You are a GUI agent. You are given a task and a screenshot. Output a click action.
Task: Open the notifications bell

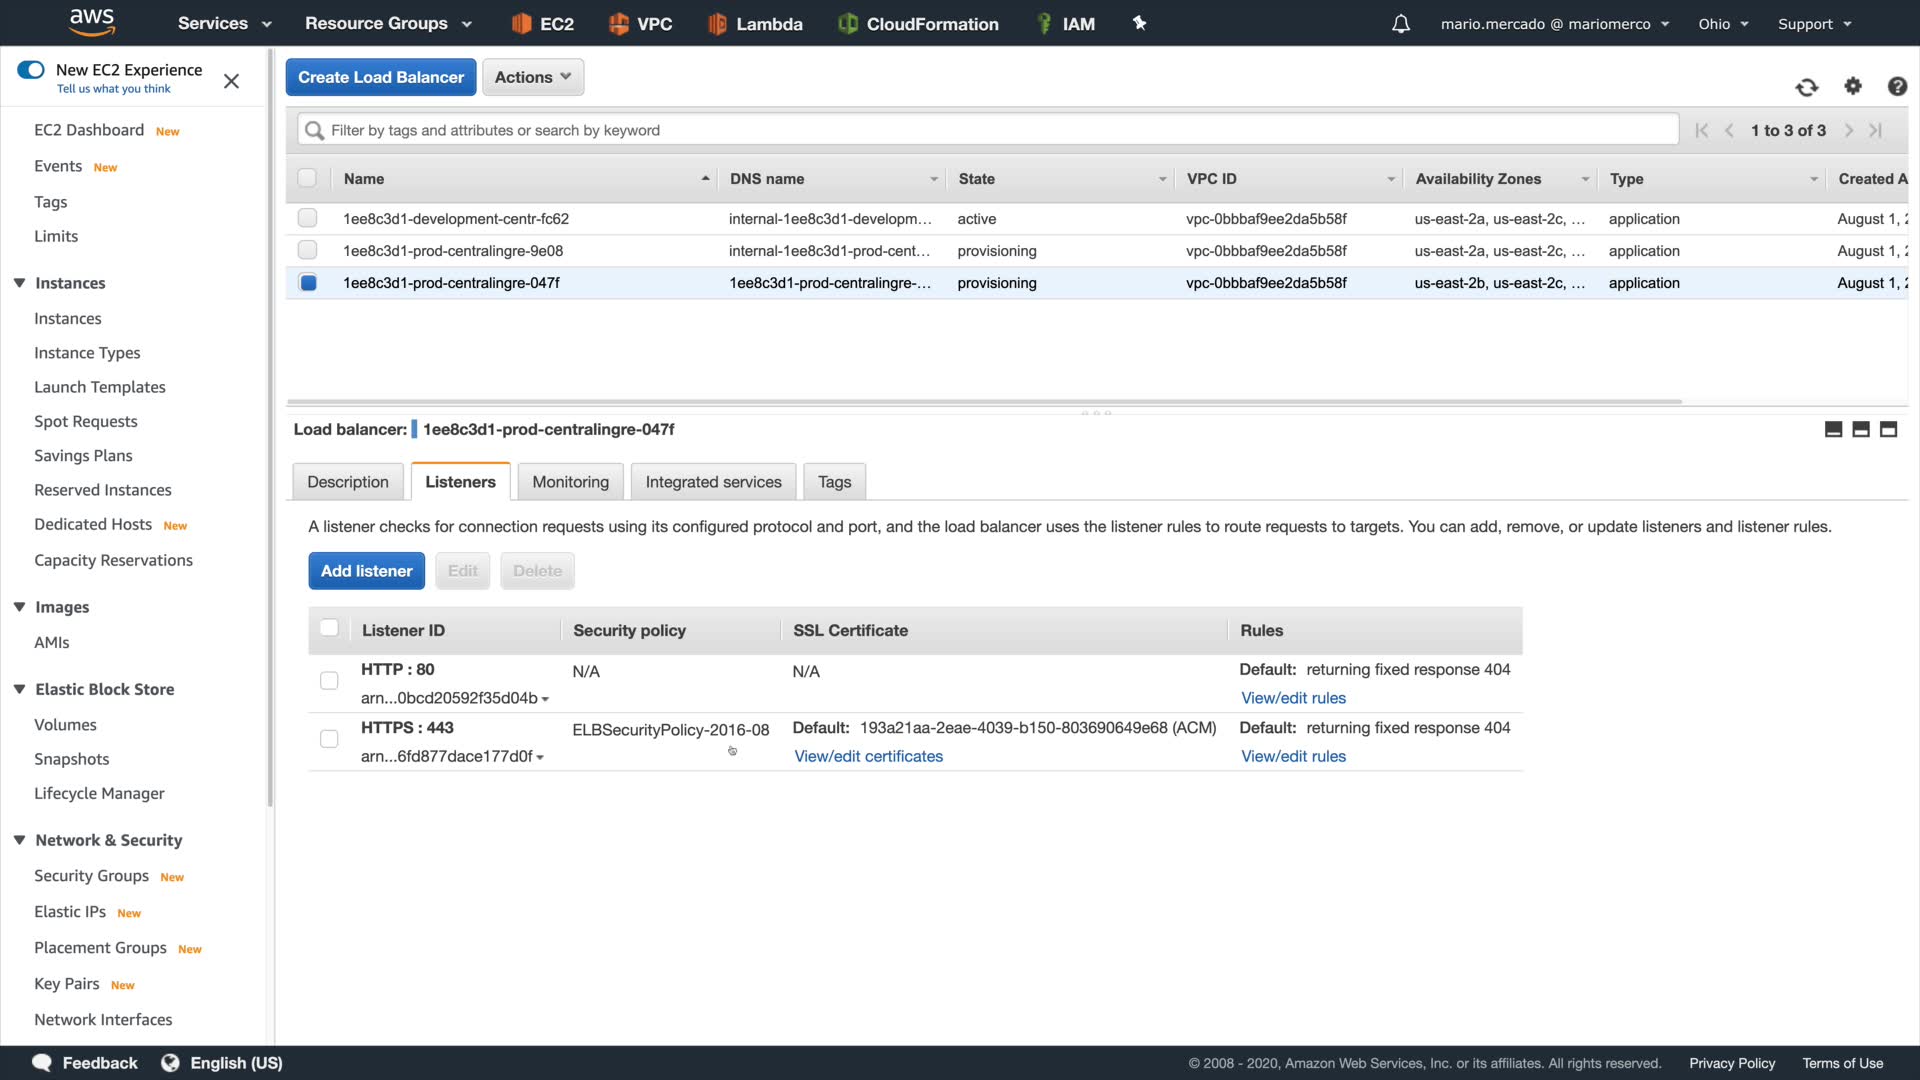[1401, 24]
